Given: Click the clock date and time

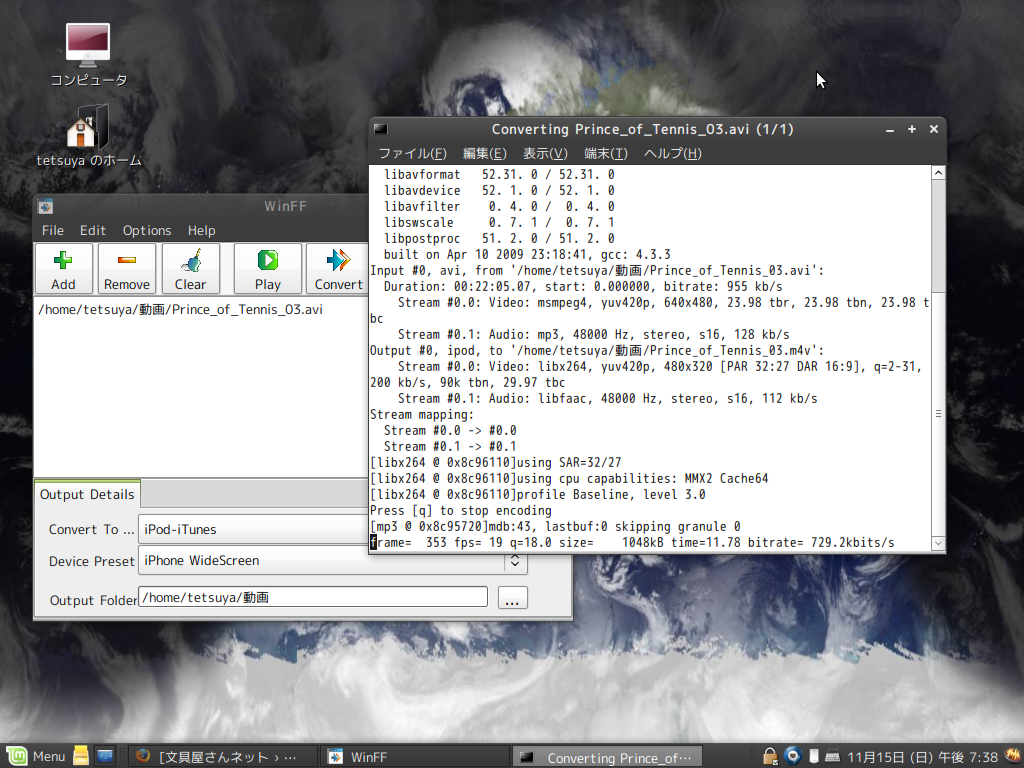Looking at the screenshot, I should tap(923, 757).
